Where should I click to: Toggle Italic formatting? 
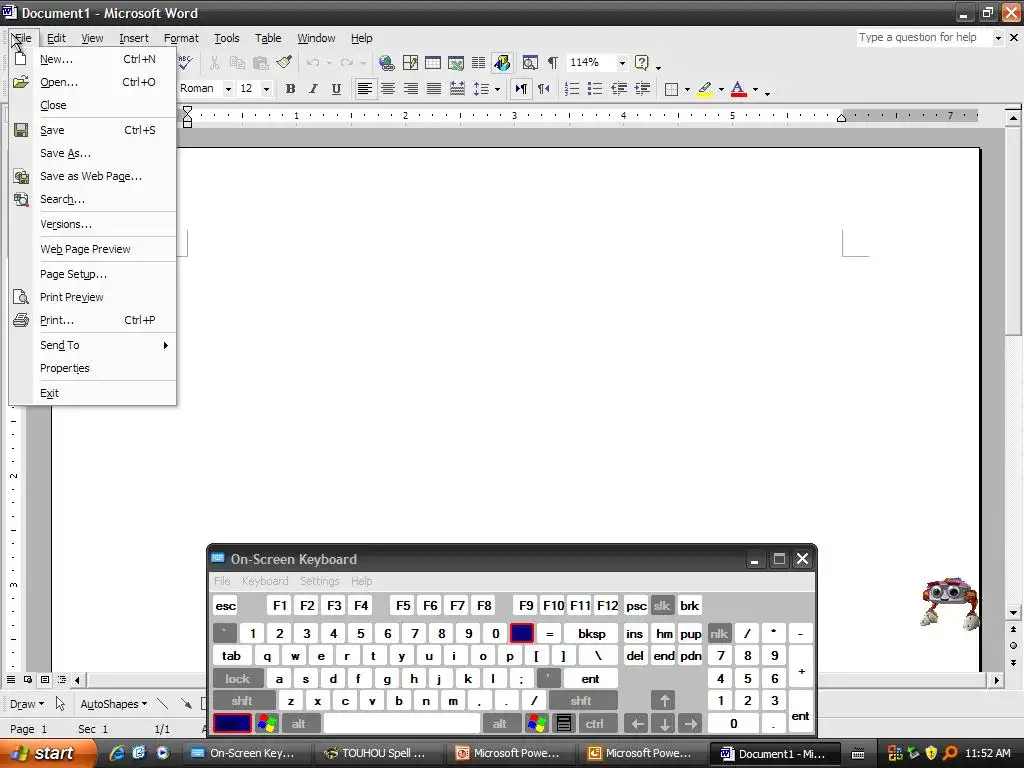pyautogui.click(x=313, y=89)
